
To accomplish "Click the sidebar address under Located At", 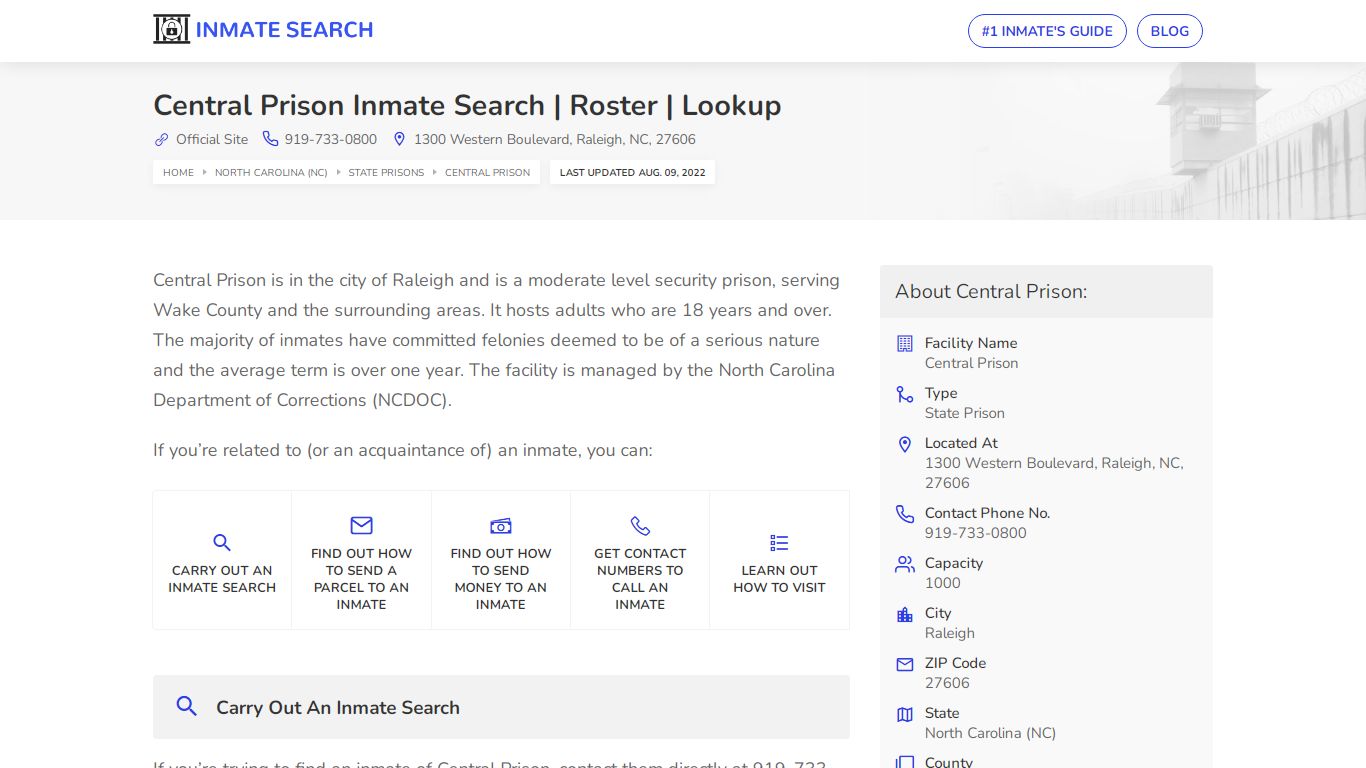I will [x=1054, y=473].
